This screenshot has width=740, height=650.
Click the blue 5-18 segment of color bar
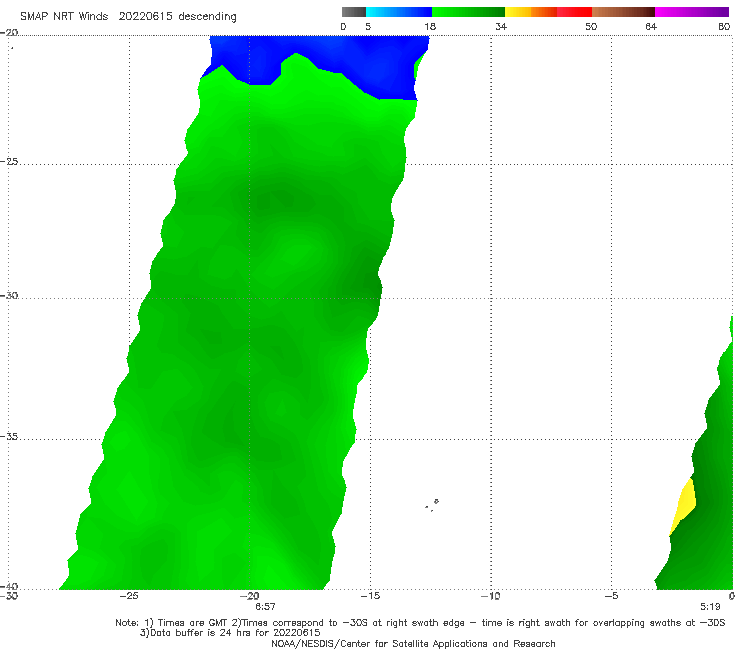coord(399,12)
